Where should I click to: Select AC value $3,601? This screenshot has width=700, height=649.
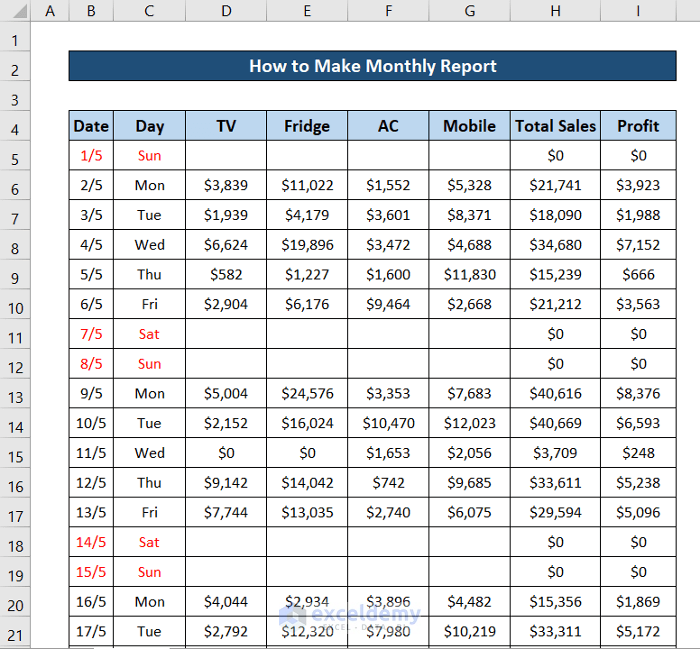click(388, 215)
